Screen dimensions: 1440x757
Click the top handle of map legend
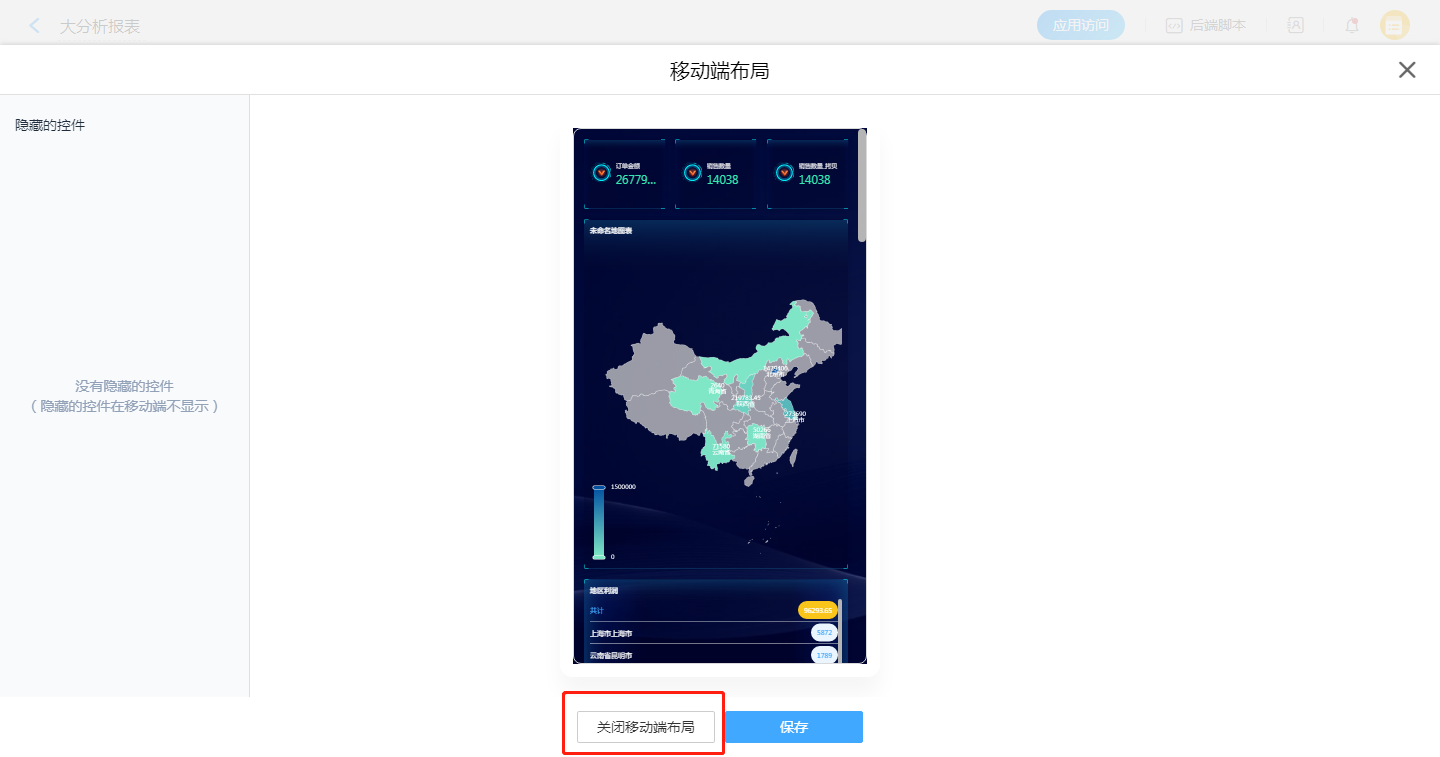[x=599, y=487]
